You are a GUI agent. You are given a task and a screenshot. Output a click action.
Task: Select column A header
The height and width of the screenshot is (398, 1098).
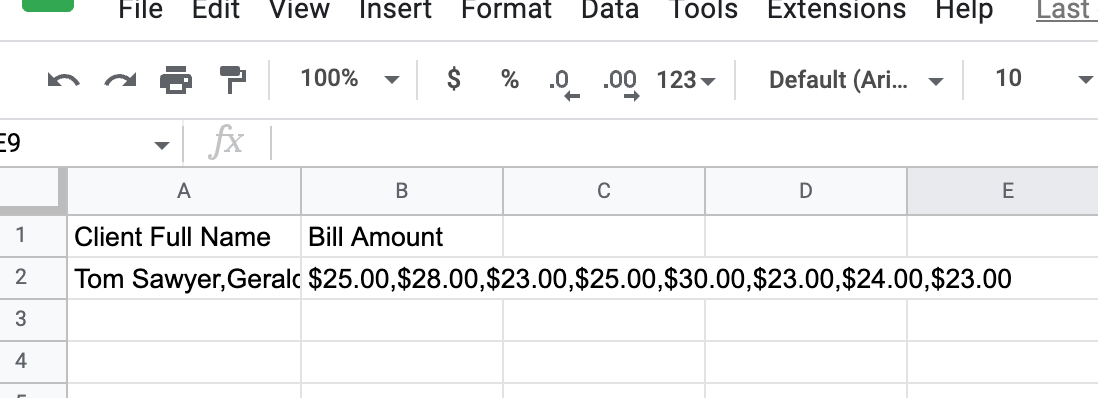pyautogui.click(x=184, y=191)
